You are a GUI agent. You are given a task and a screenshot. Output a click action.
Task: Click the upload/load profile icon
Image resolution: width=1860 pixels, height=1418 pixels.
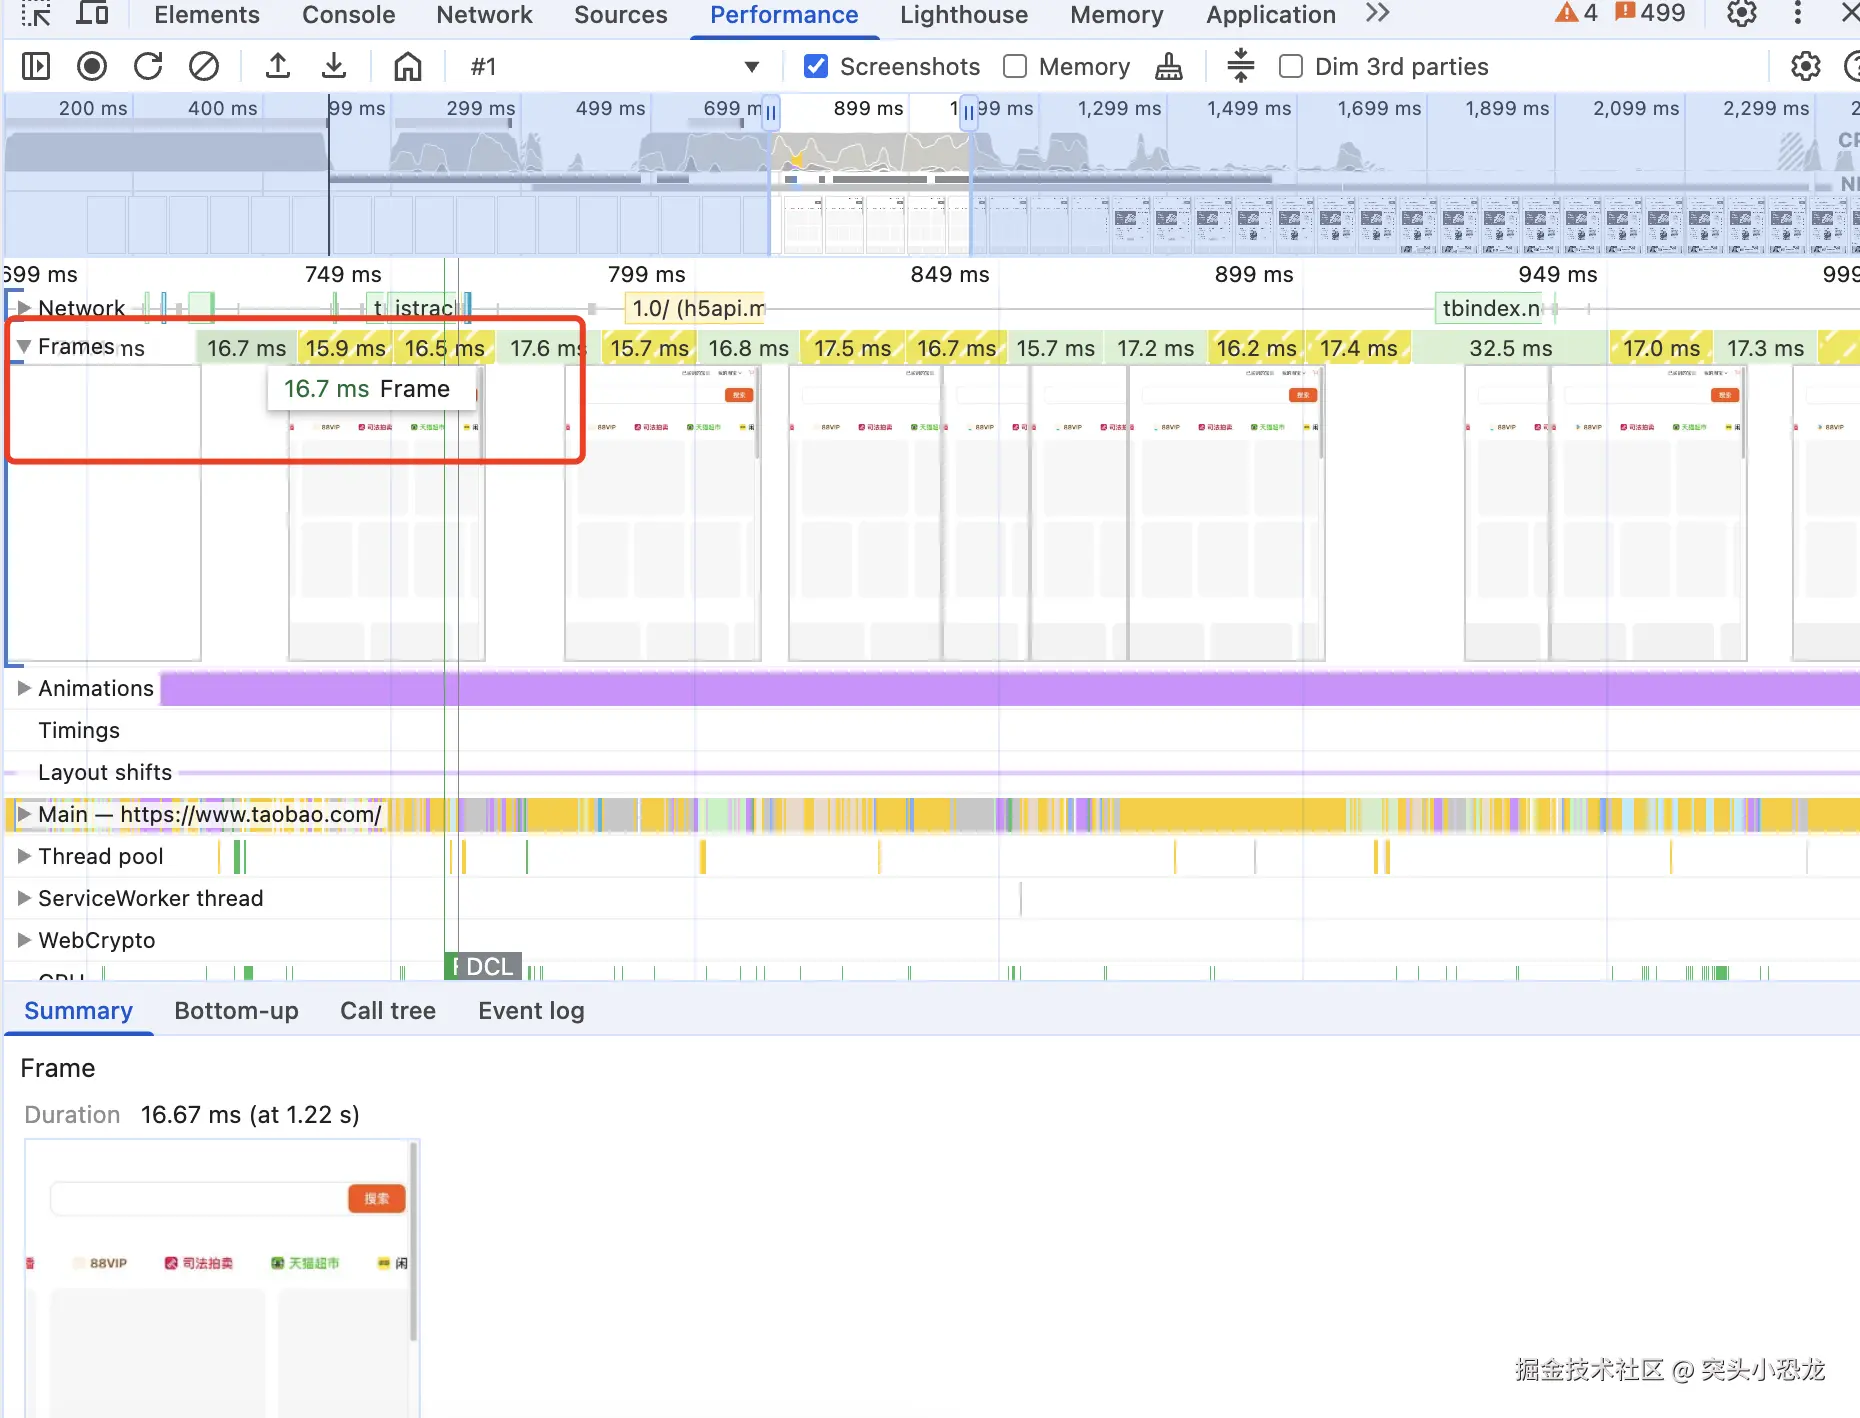pos(278,67)
